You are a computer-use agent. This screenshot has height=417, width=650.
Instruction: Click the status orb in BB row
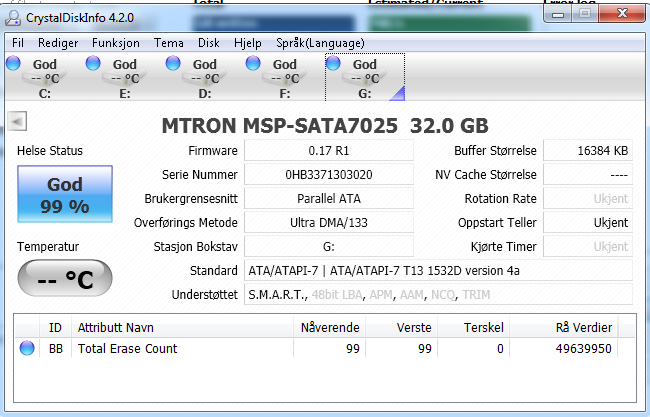(27, 348)
